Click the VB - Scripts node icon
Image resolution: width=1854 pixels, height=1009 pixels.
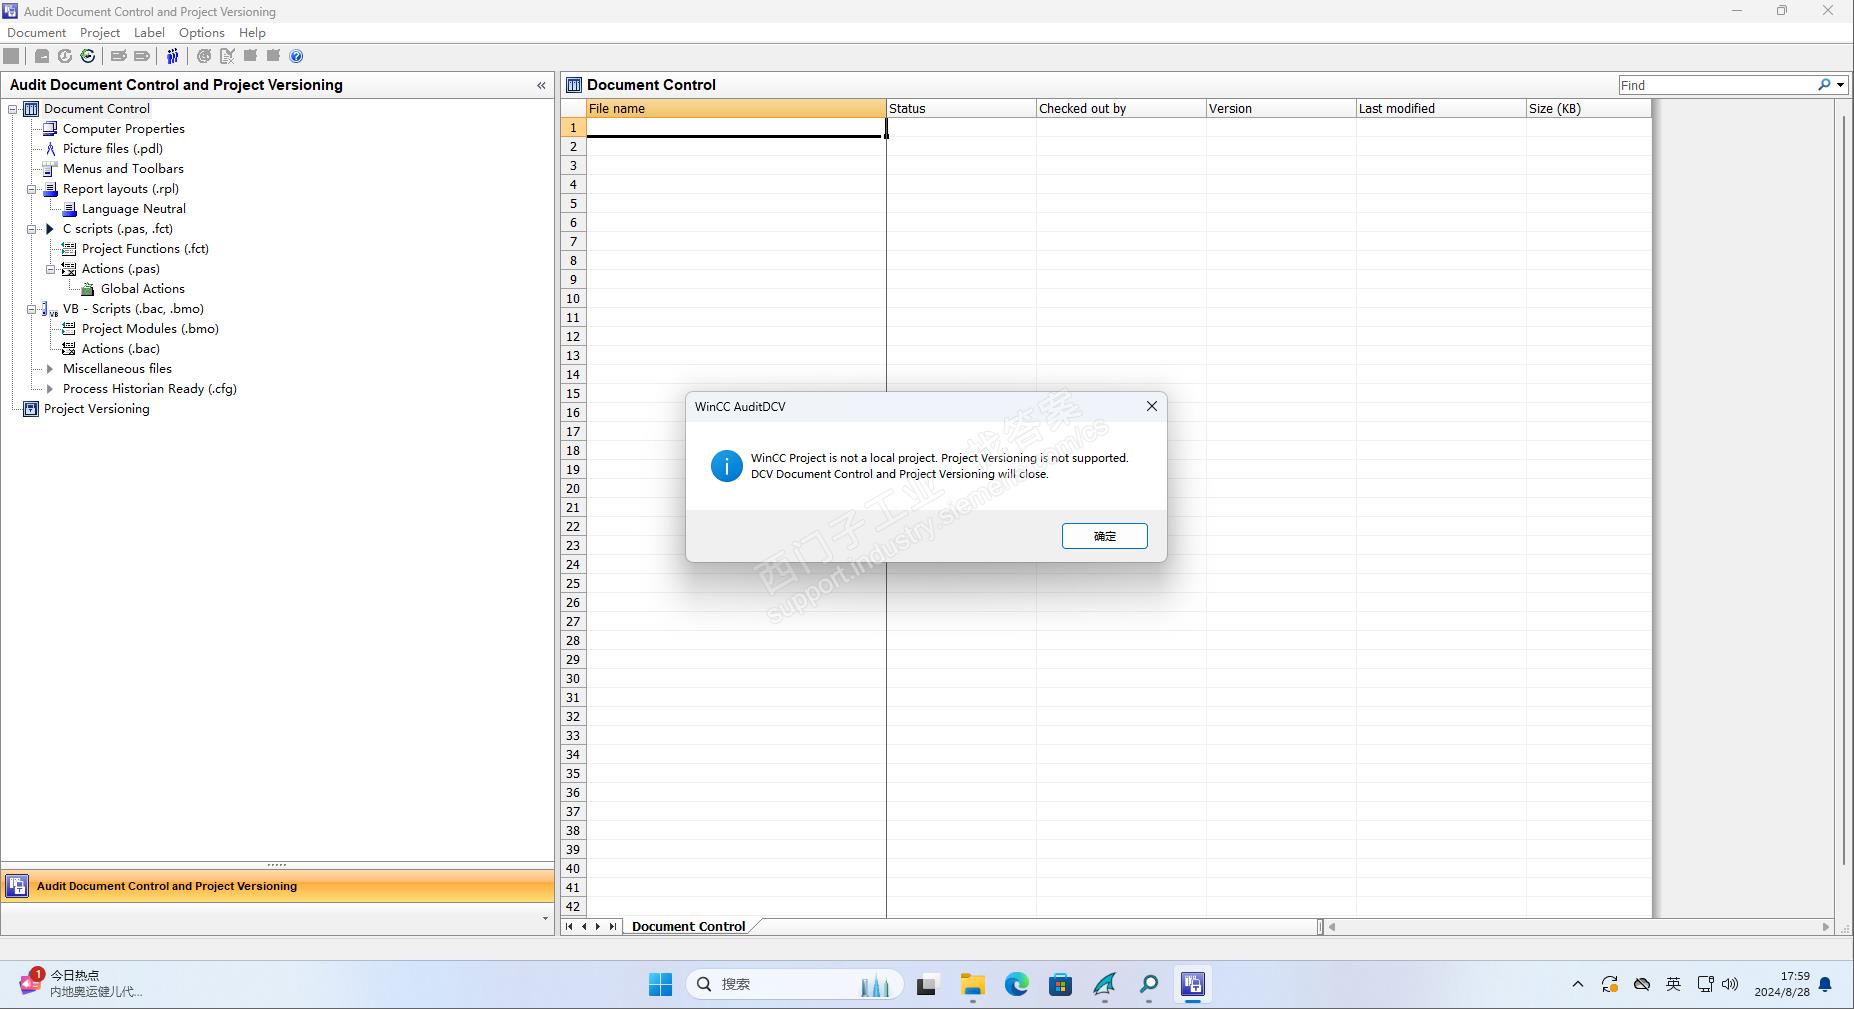pos(50,309)
